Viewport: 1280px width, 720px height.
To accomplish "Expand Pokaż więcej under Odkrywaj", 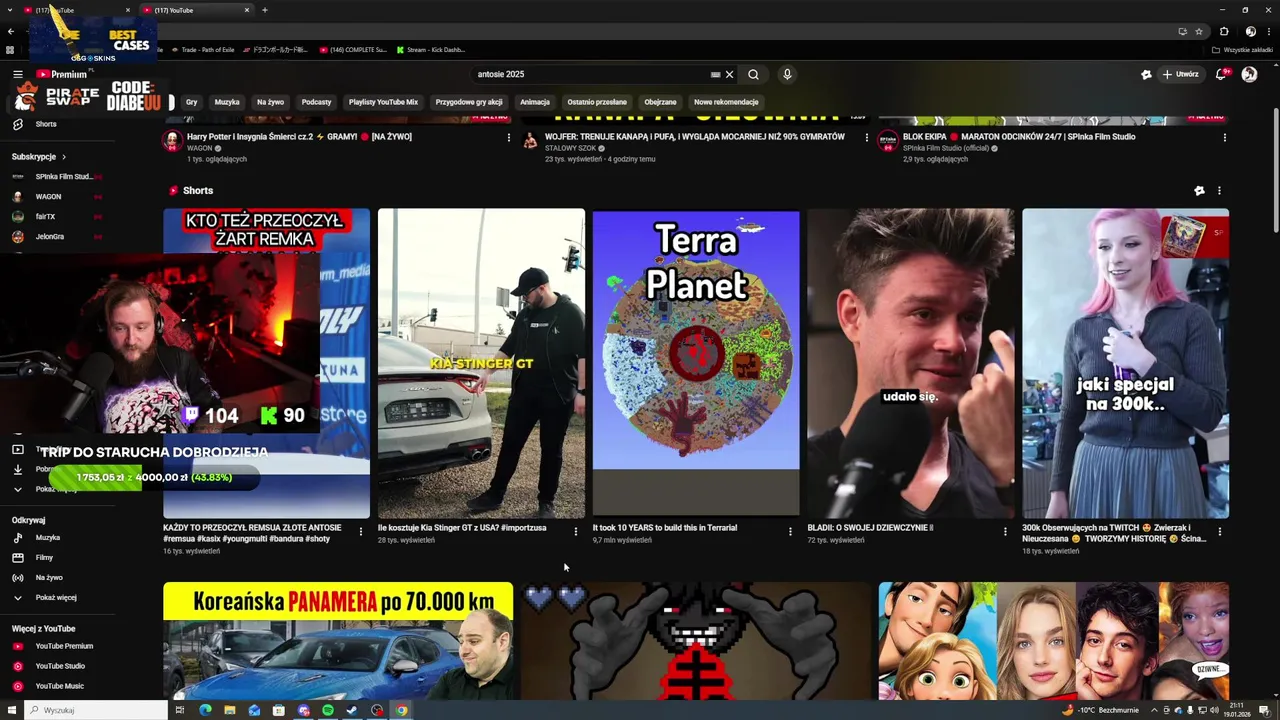I will (x=55, y=598).
